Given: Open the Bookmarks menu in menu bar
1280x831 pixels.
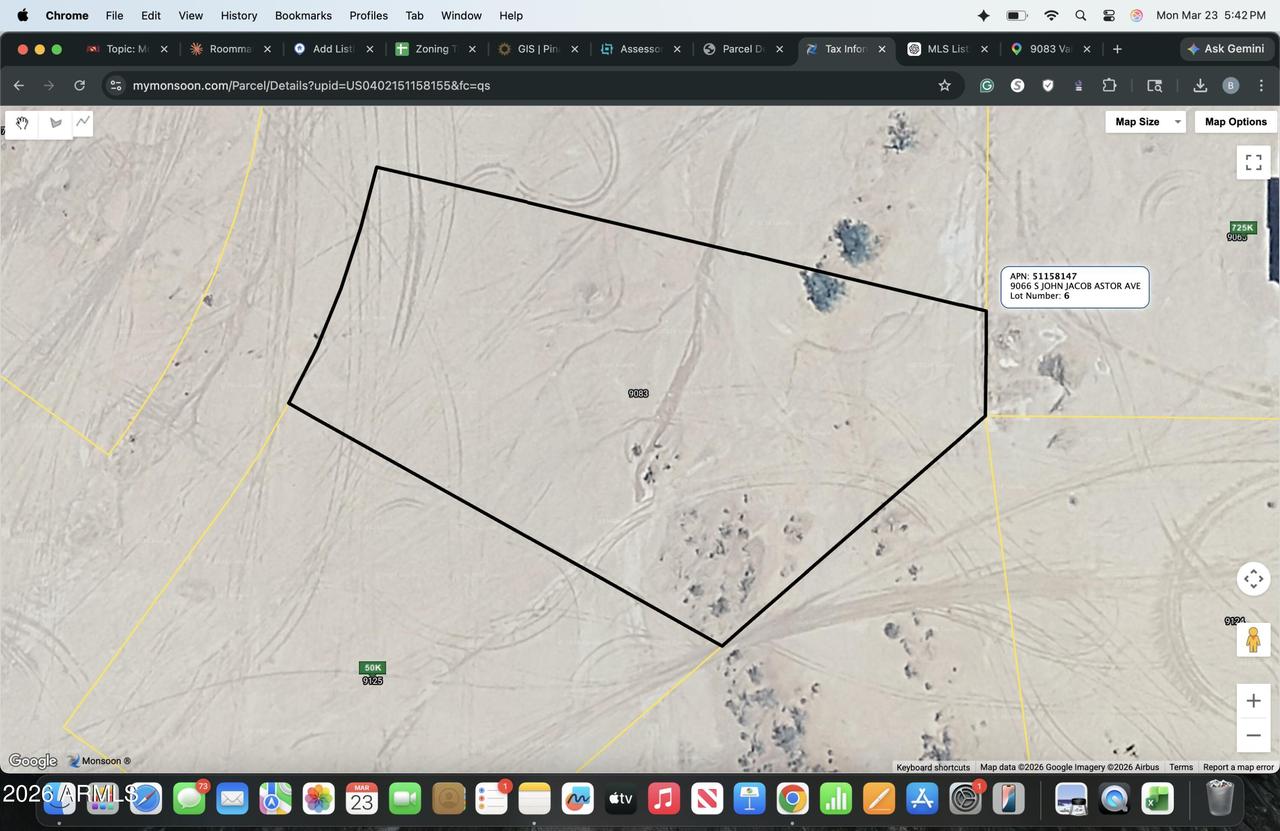Looking at the screenshot, I should [x=303, y=16].
